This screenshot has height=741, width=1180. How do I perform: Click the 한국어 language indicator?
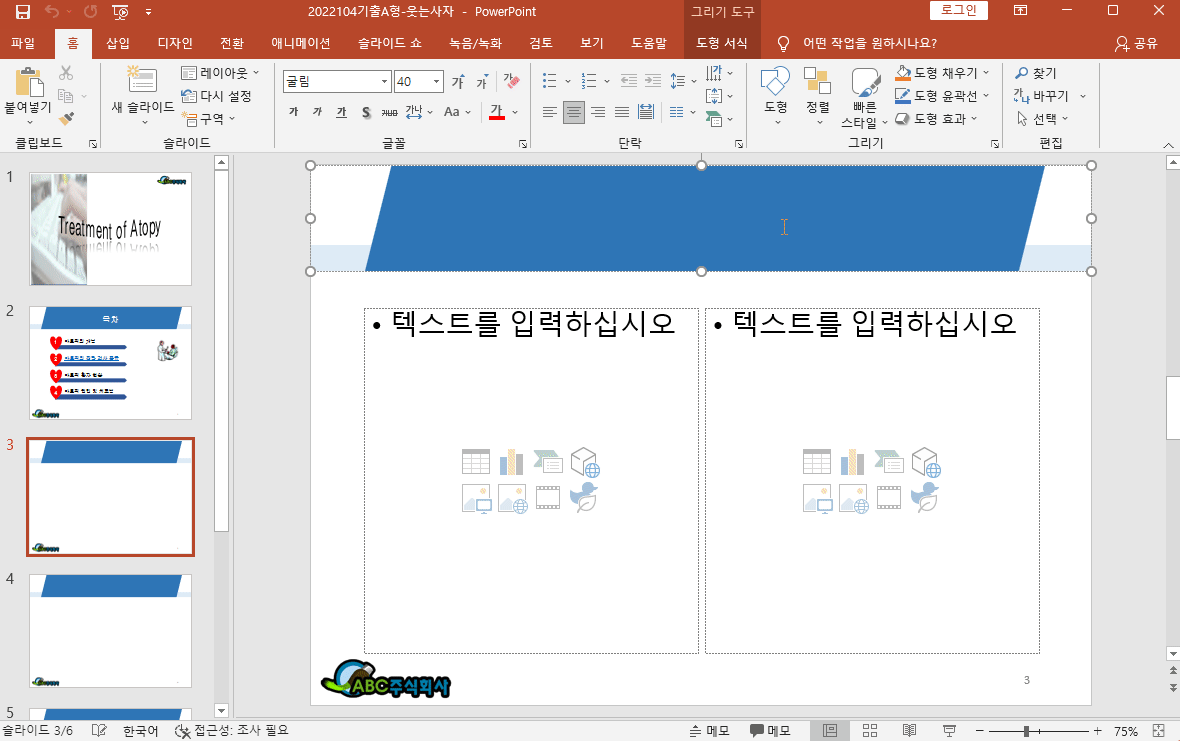point(141,730)
